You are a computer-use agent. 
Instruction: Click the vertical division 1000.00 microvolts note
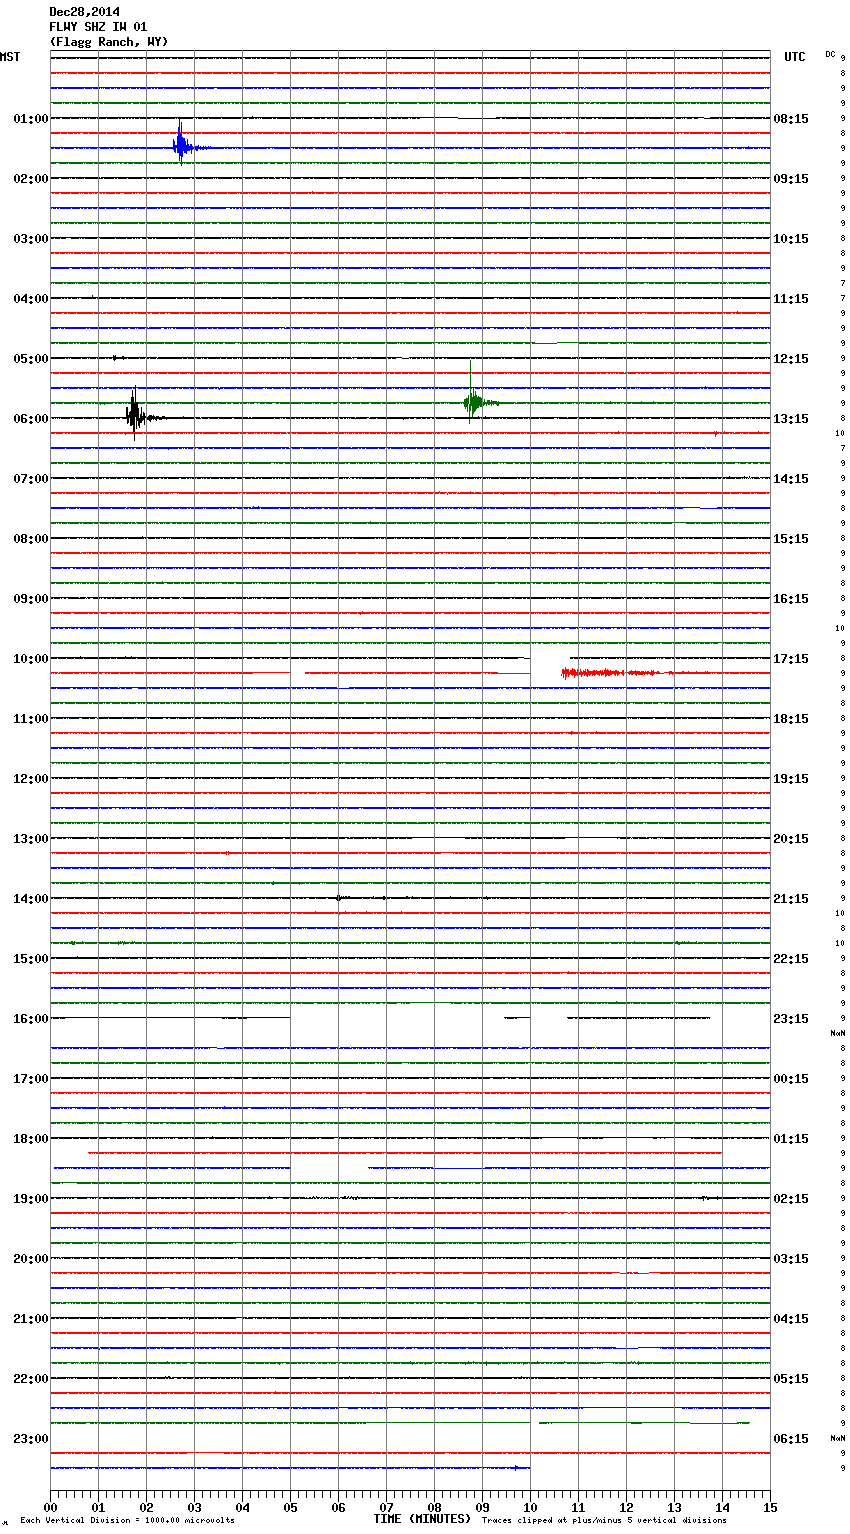coord(127,1521)
